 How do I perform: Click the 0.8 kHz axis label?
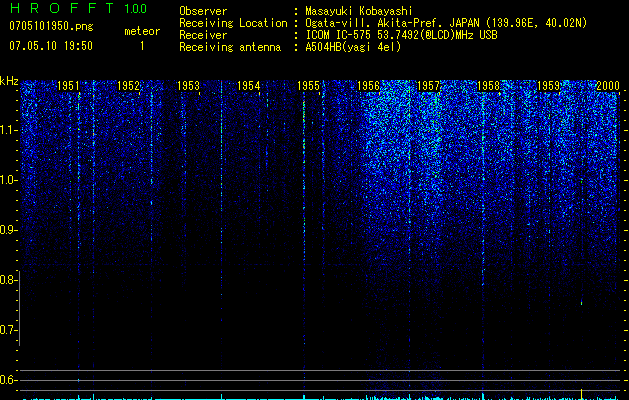pyautogui.click(x=8, y=280)
